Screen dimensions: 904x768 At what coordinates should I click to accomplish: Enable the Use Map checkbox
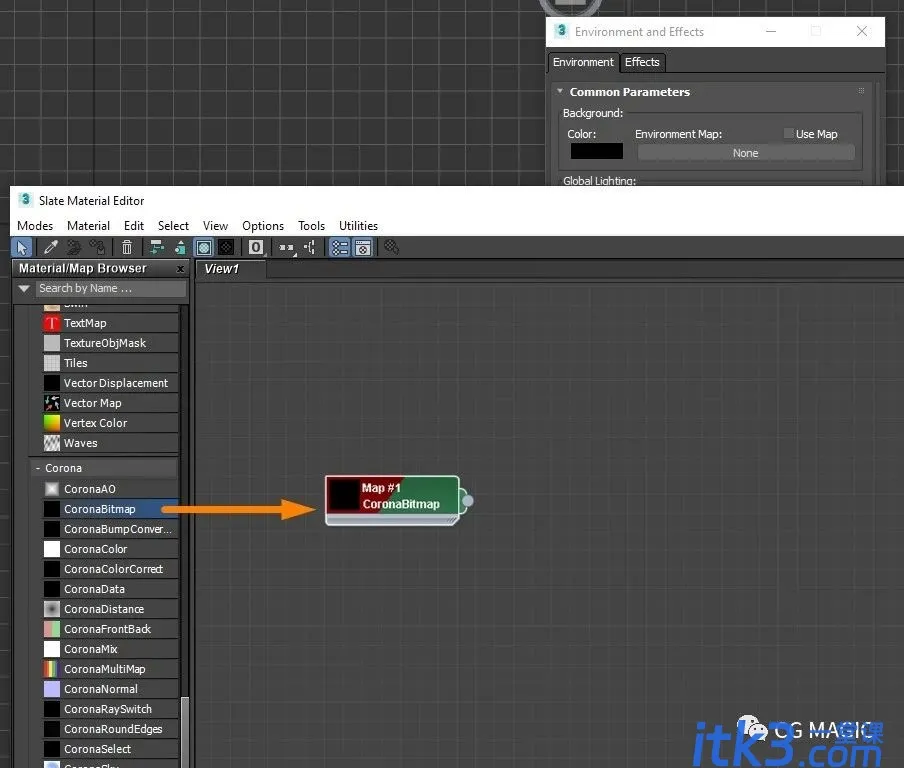tap(788, 134)
